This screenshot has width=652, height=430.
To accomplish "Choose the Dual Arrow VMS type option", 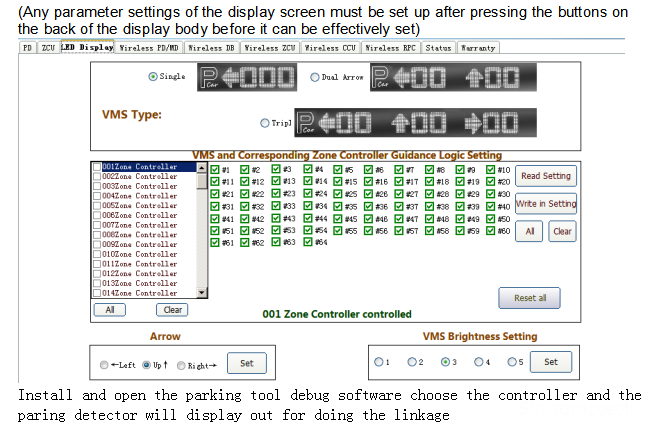I will [x=316, y=77].
